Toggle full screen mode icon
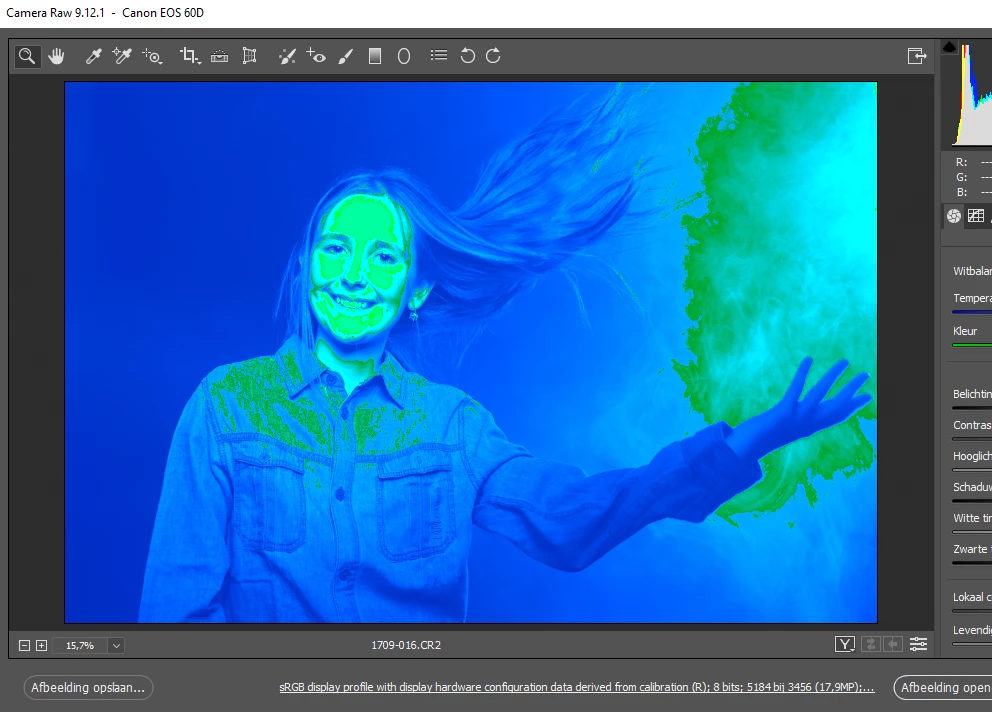This screenshot has height=712, width=992. pyautogui.click(x=917, y=56)
